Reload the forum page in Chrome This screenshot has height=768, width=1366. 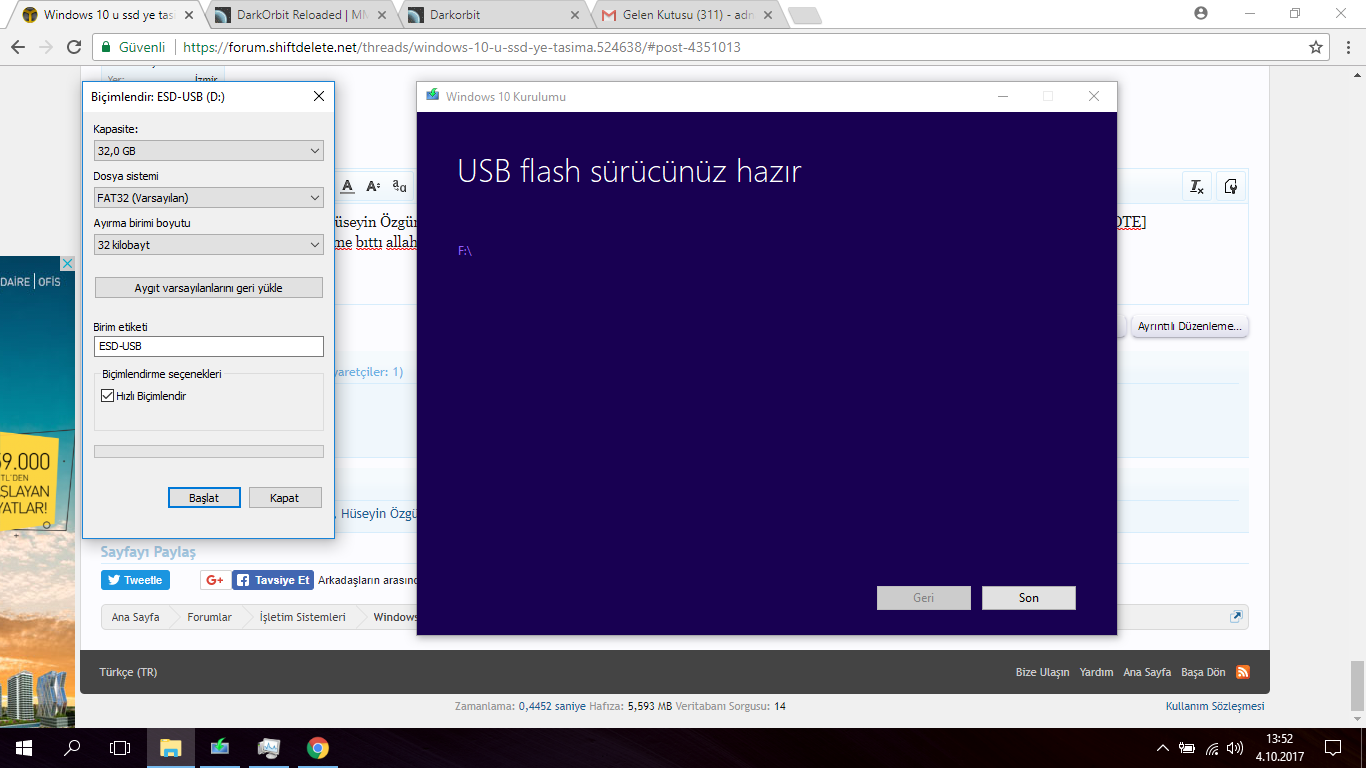pyautogui.click(x=74, y=47)
